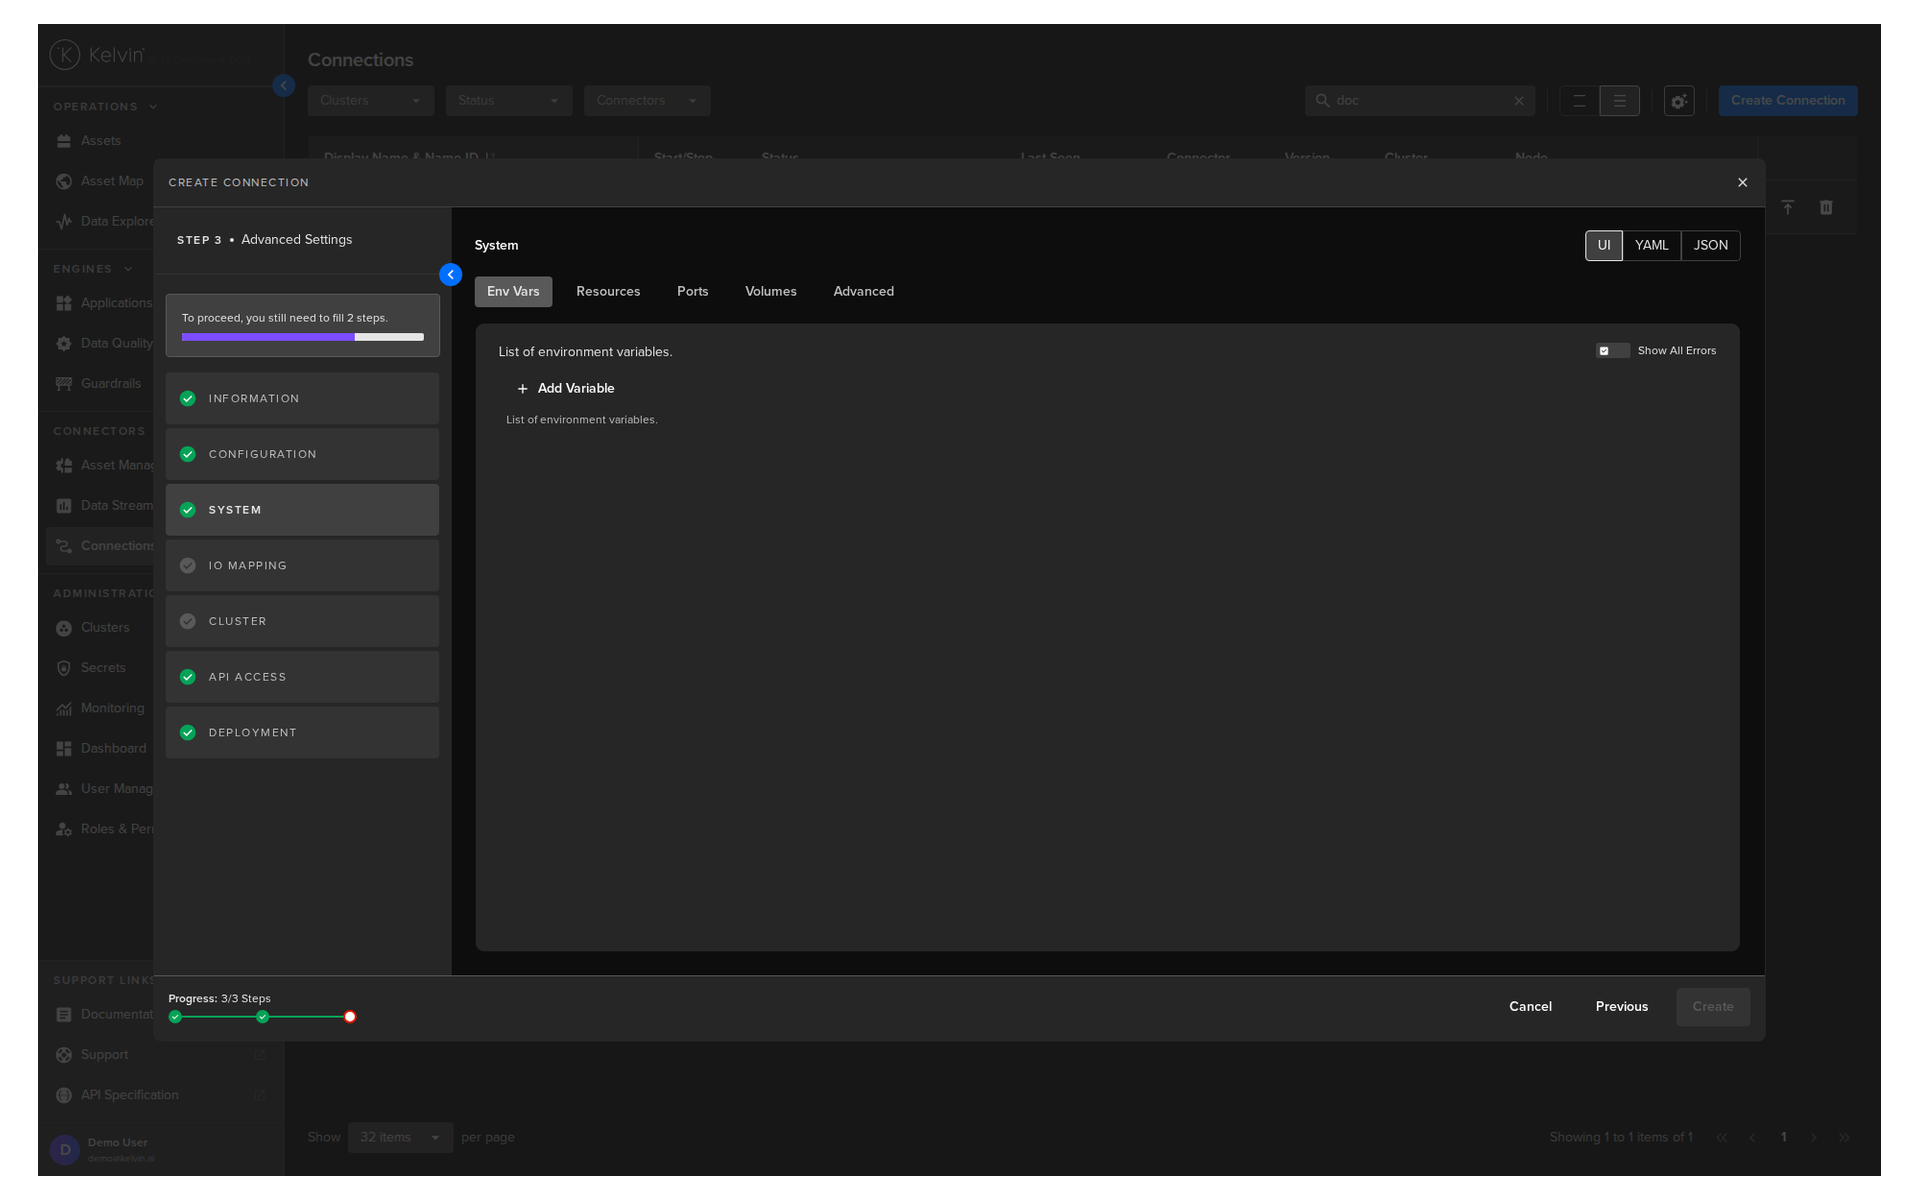Switch to the Advanced tab
Viewport: 1920px width, 1200px height.
pos(863,291)
